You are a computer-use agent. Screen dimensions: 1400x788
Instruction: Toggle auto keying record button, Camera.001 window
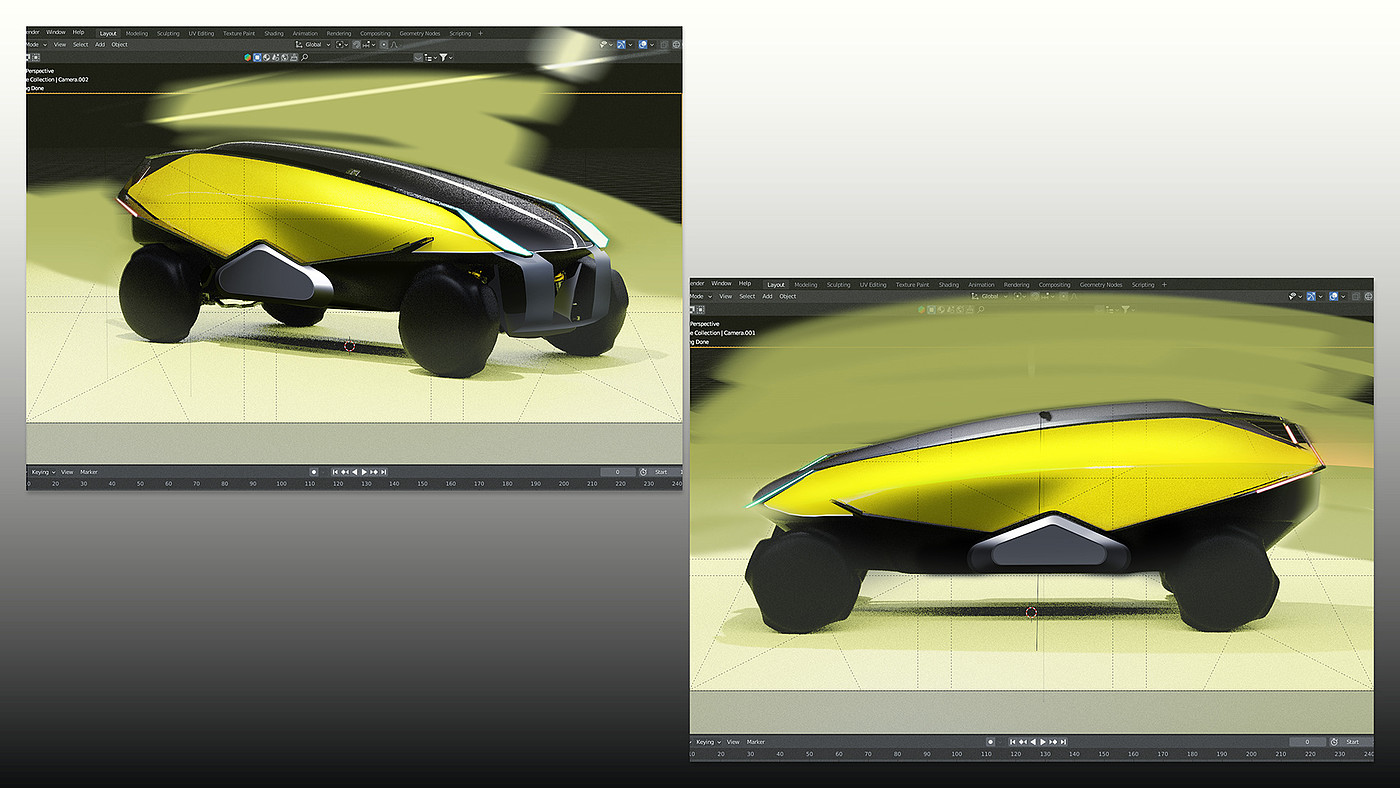(991, 742)
